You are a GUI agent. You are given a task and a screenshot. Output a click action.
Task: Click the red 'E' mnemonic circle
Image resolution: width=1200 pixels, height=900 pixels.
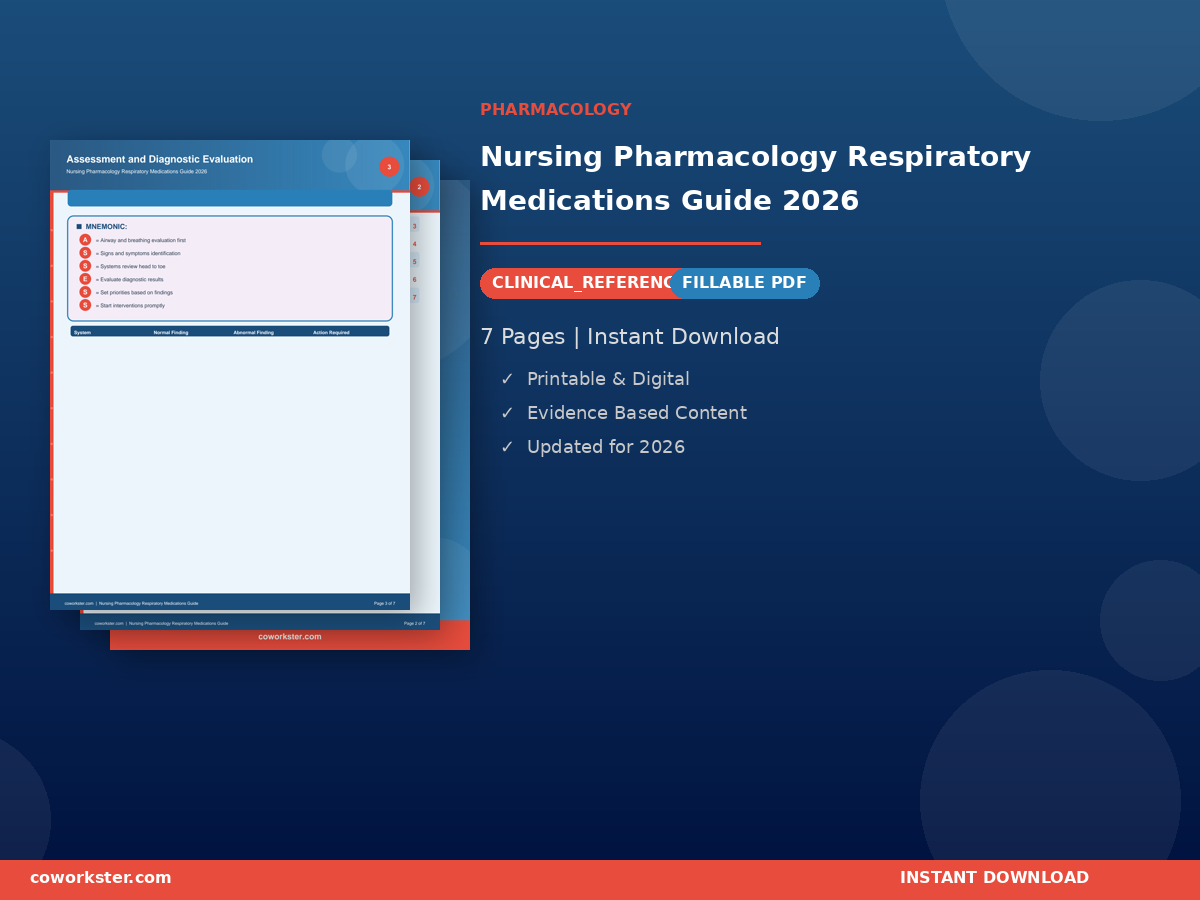coord(85,279)
